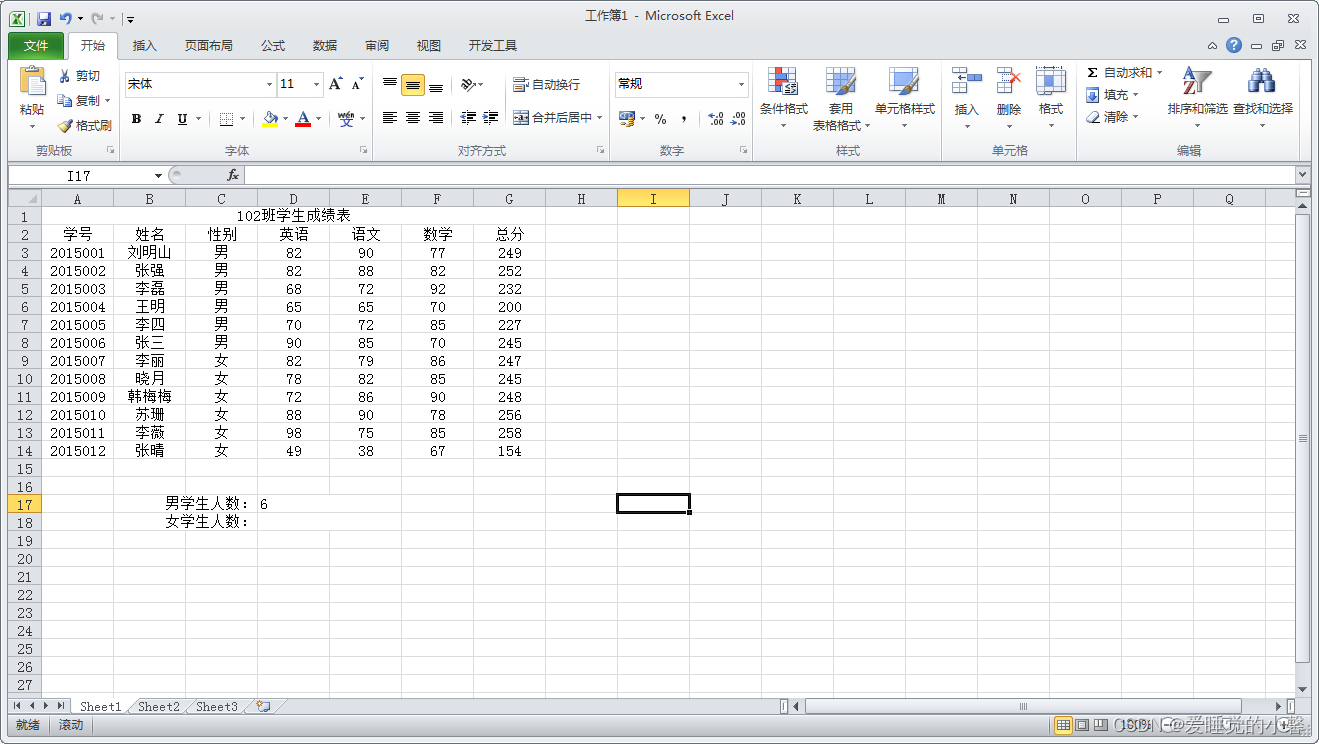Click the Insert cells (插入) icon
Image resolution: width=1319 pixels, height=744 pixels.
pyautogui.click(x=966, y=82)
